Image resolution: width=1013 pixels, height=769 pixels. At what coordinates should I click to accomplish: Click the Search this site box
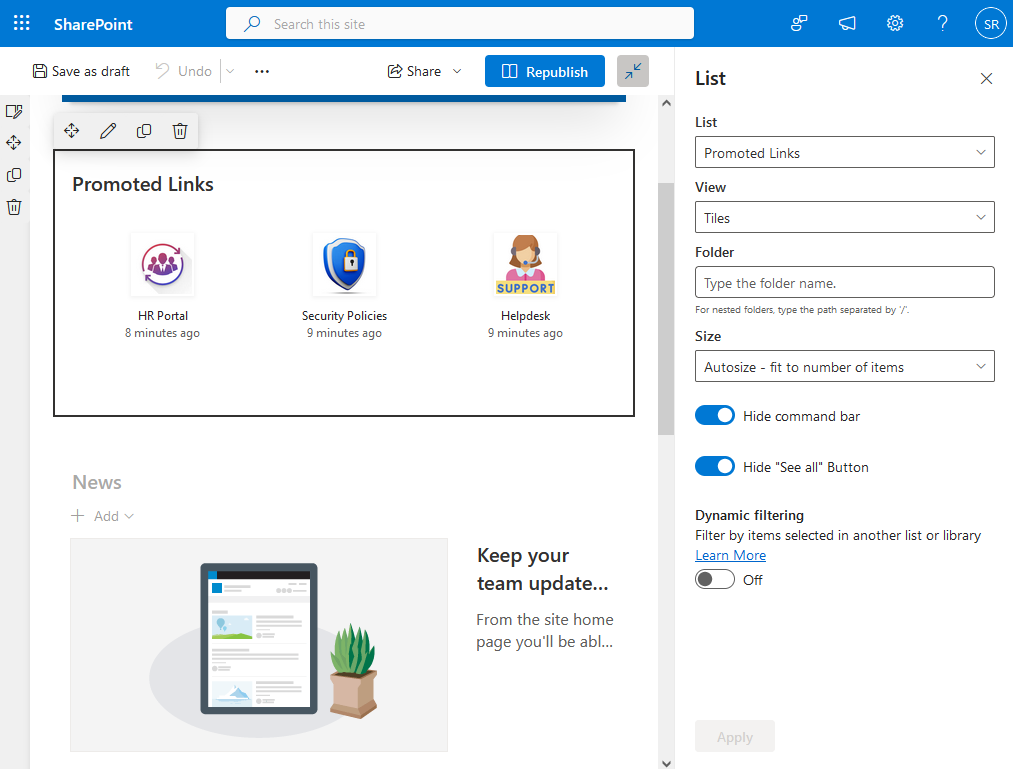coord(460,24)
